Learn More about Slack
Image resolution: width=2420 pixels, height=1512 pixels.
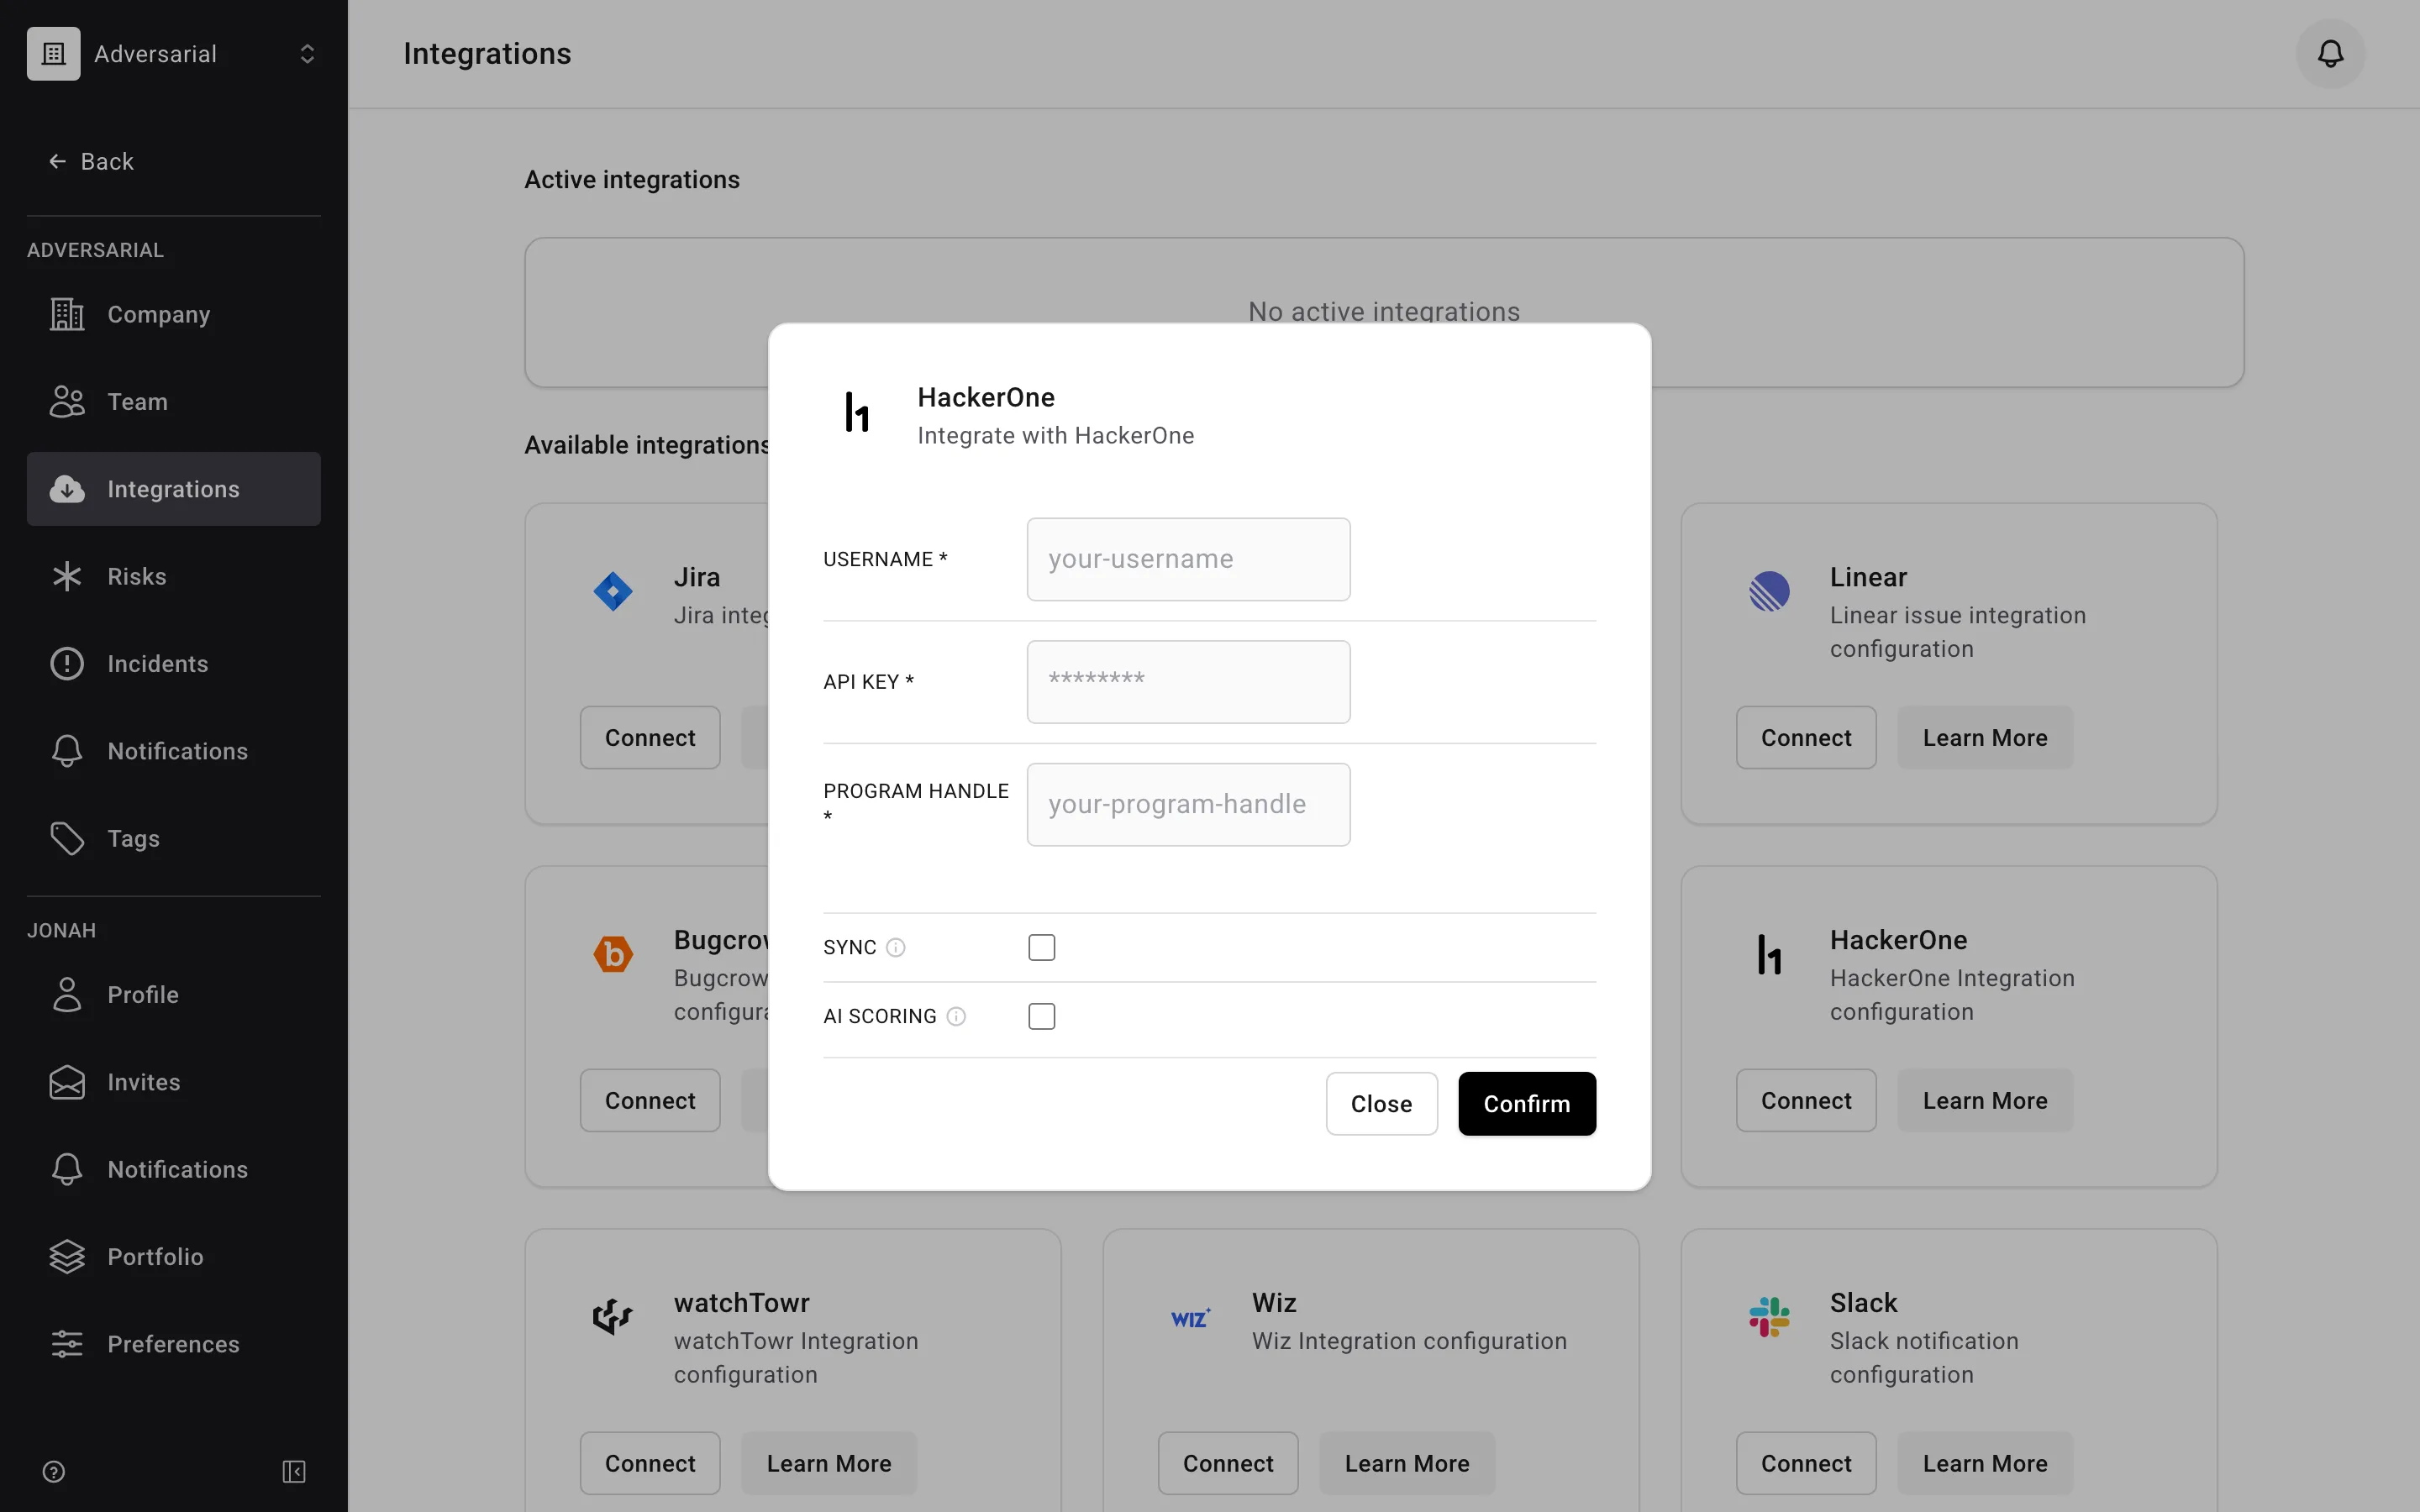[1985, 1464]
